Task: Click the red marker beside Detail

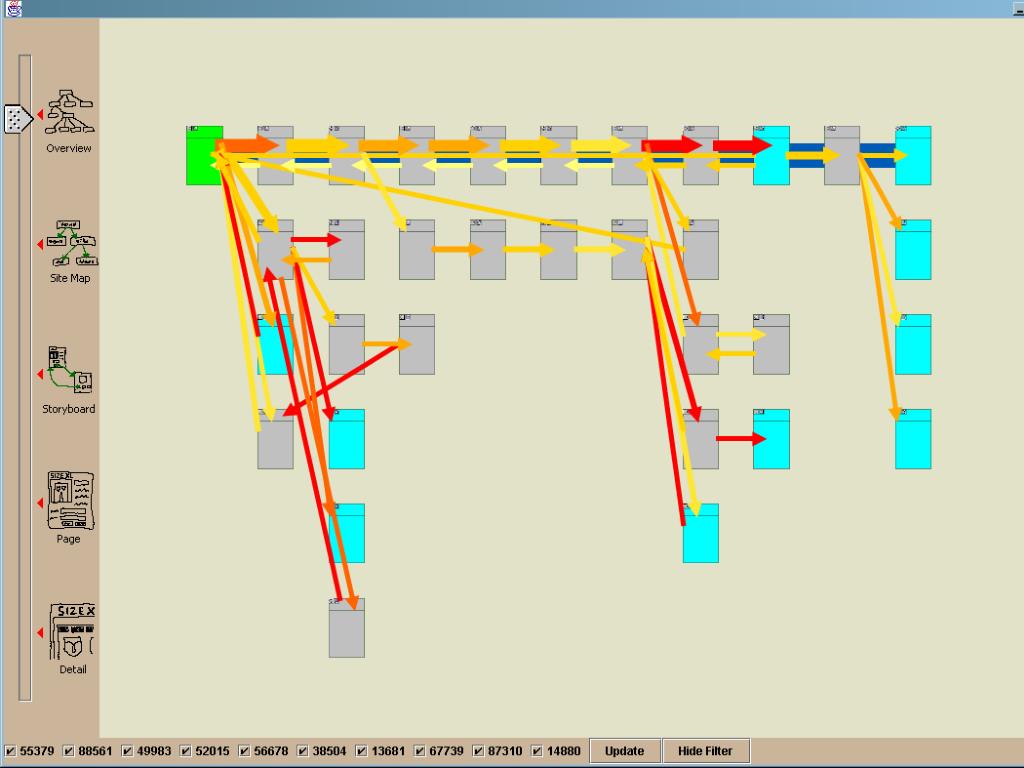Action: tap(40, 633)
